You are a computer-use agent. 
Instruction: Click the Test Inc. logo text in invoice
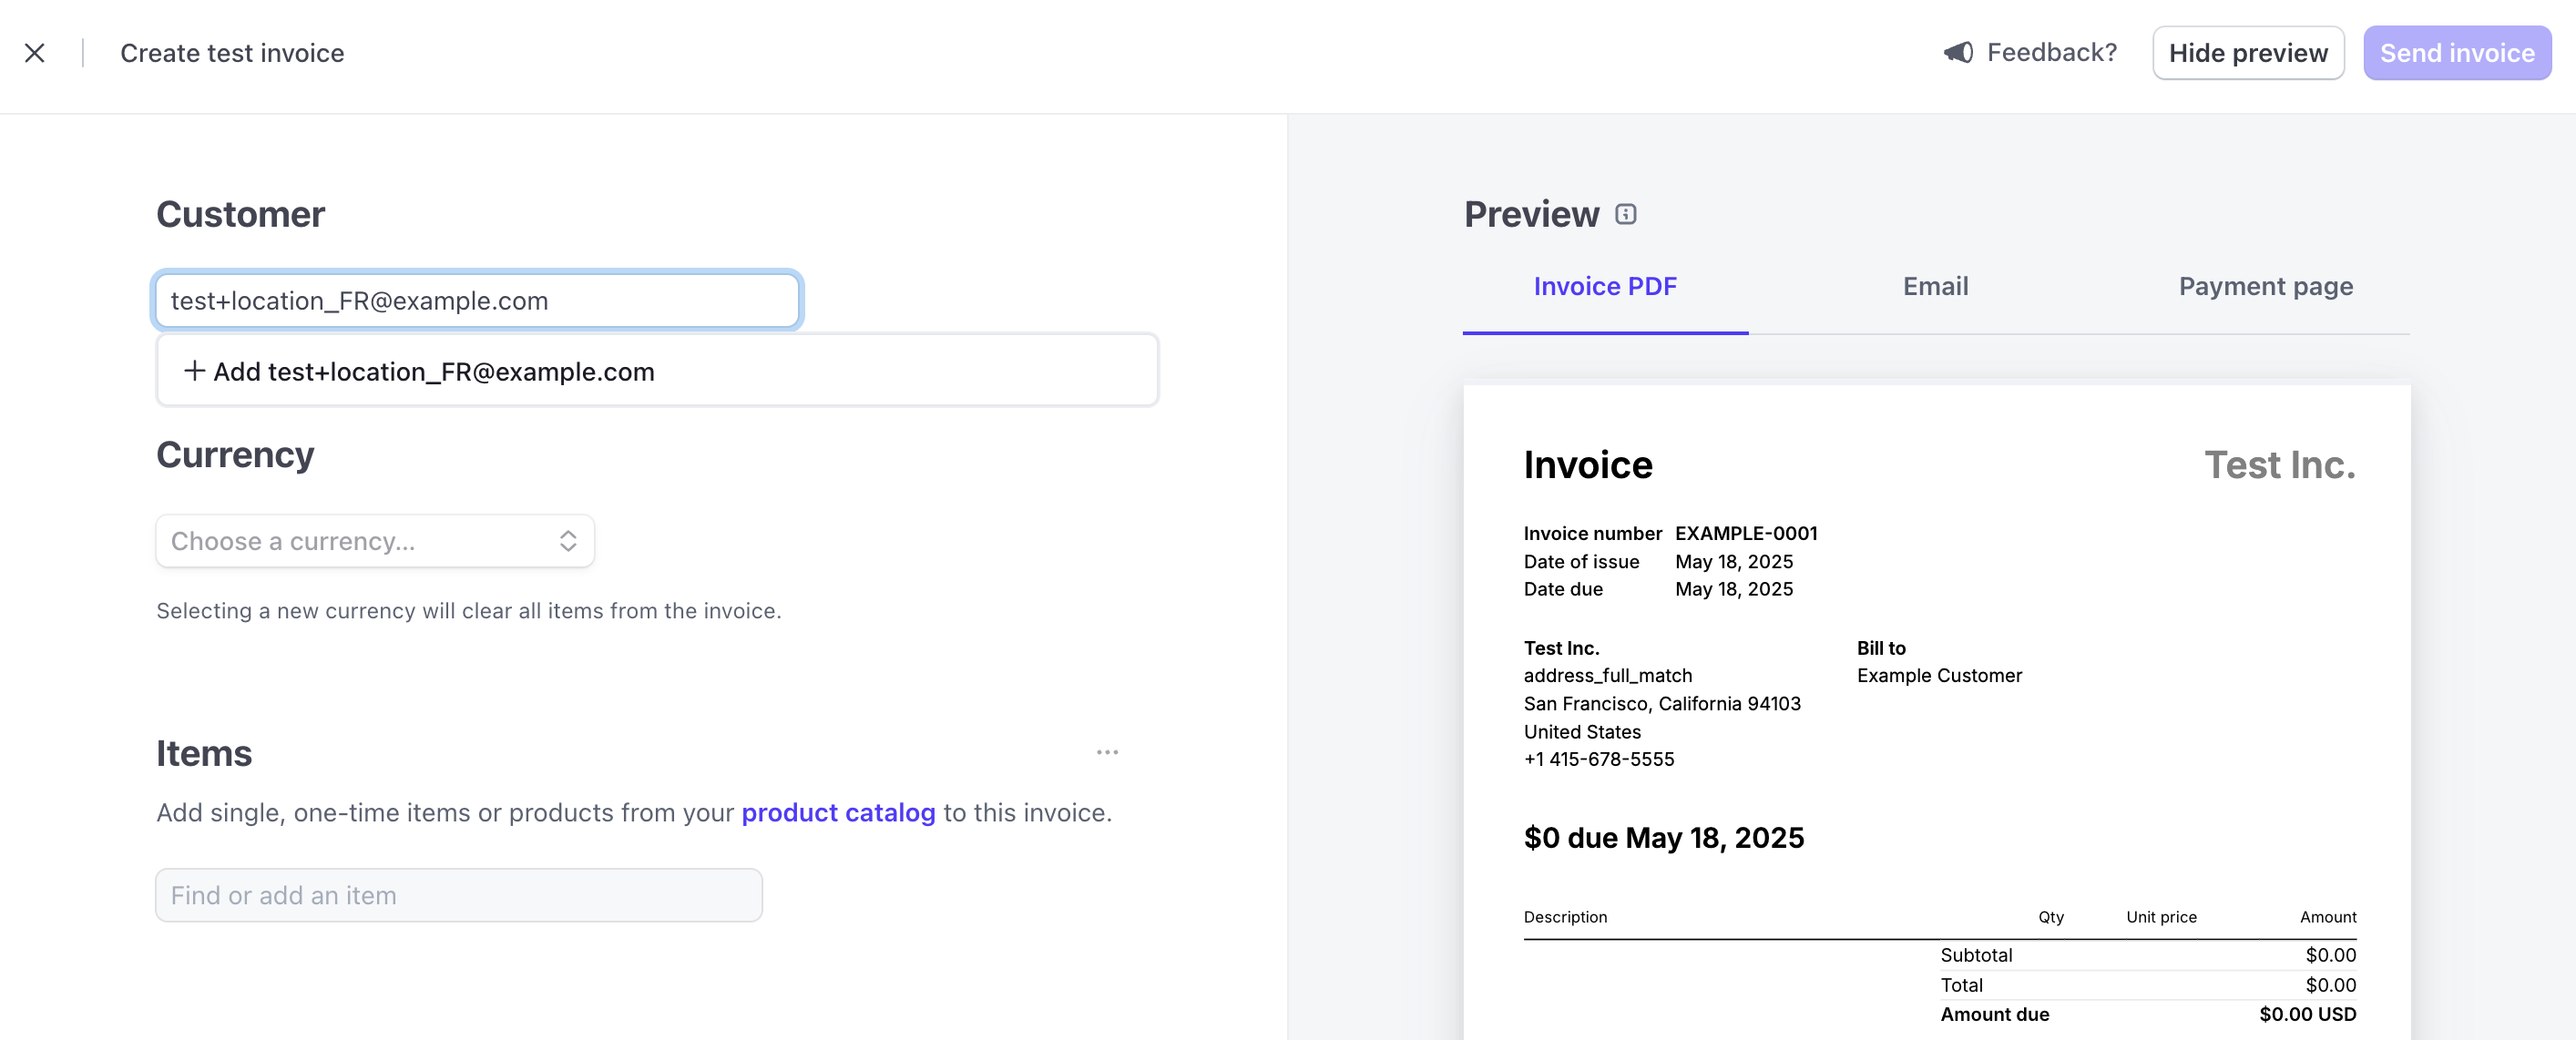pyautogui.click(x=2280, y=465)
